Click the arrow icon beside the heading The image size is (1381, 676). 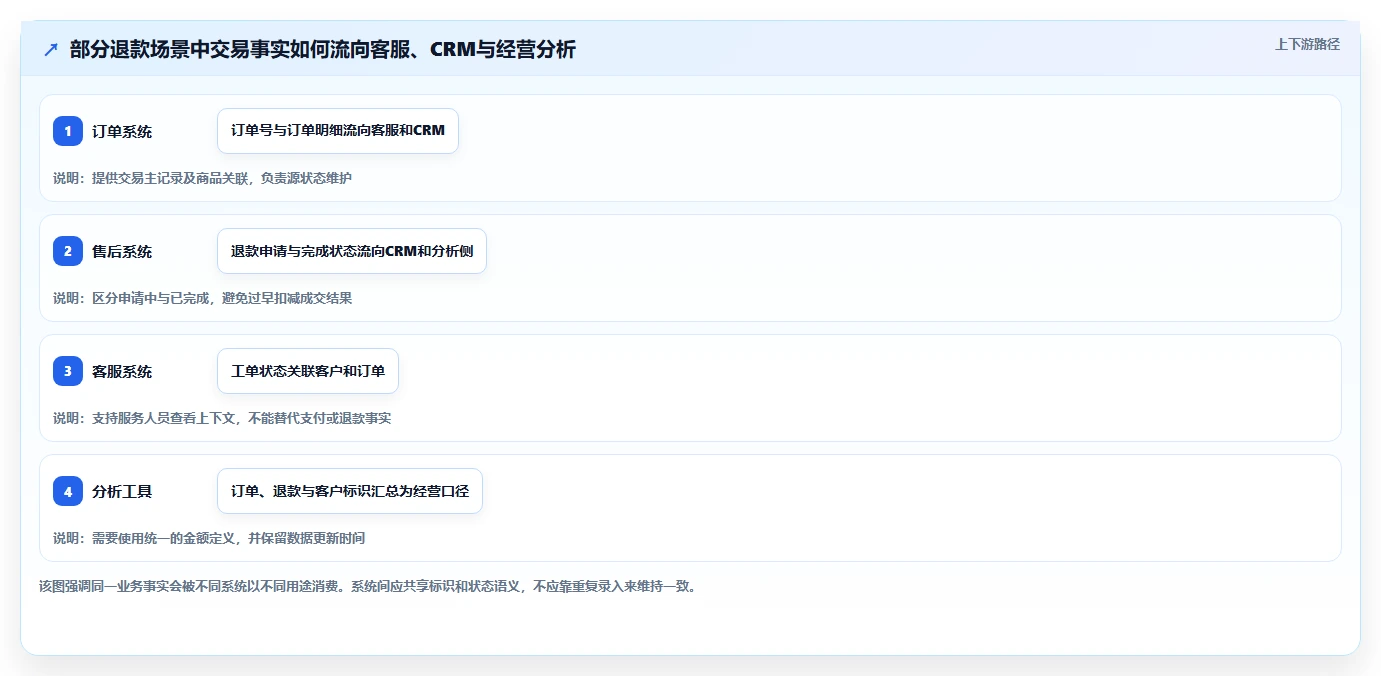click(x=51, y=50)
